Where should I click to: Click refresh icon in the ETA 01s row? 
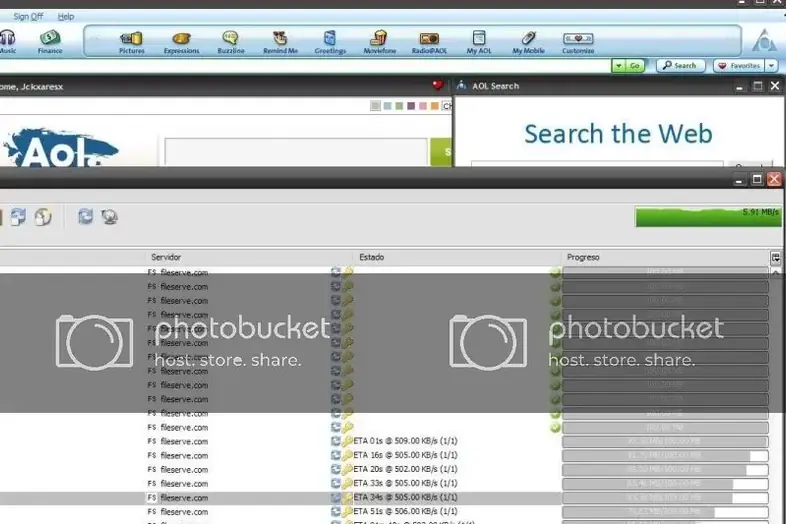click(x=335, y=441)
